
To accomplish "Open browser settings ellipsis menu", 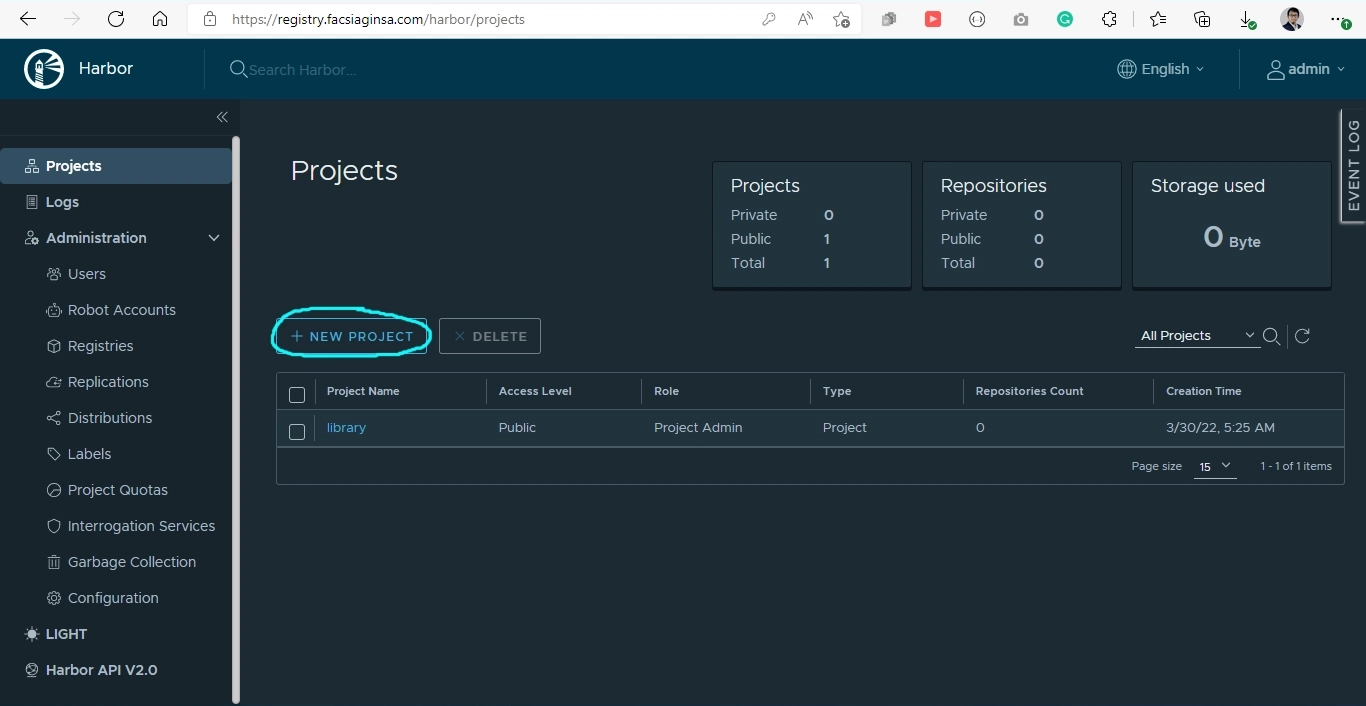I will click(1340, 19).
